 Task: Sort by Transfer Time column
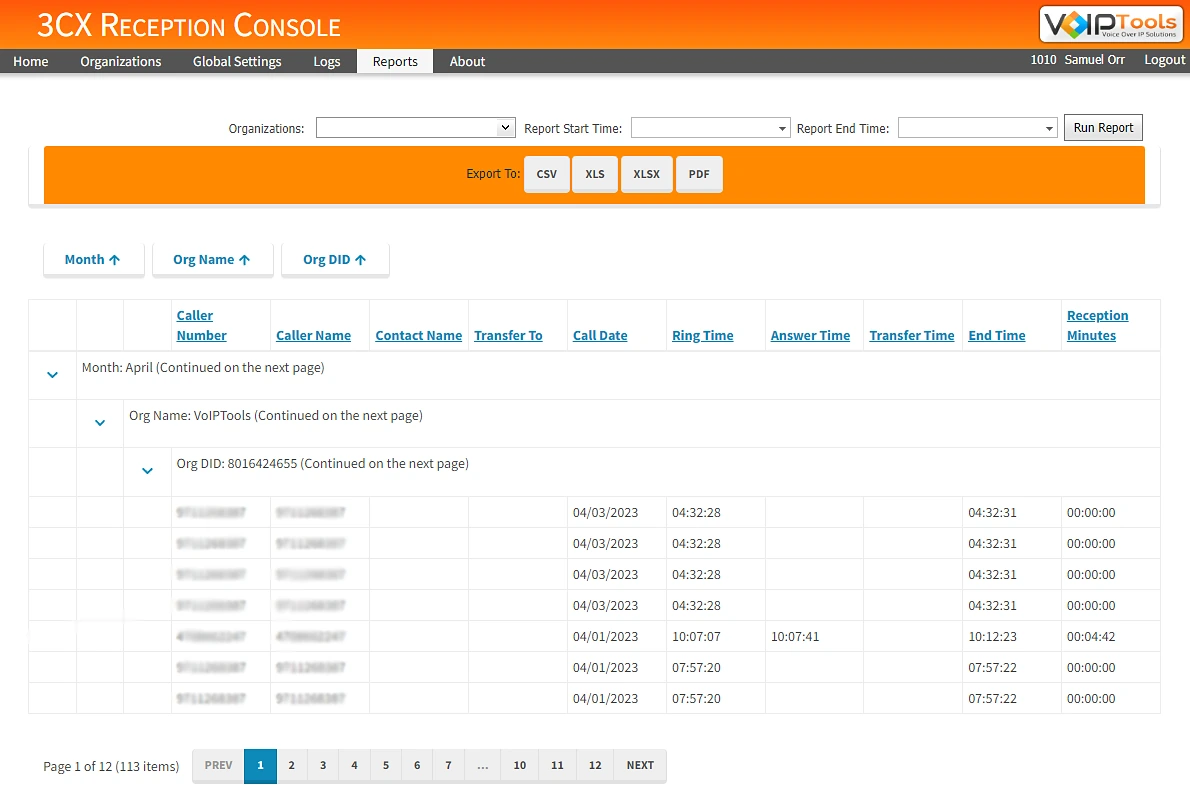[x=911, y=335]
